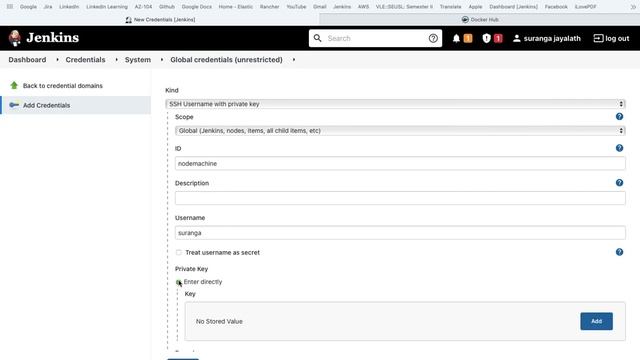Open the AWS bookmark
The width and height of the screenshot is (640, 360).
tap(363, 7)
